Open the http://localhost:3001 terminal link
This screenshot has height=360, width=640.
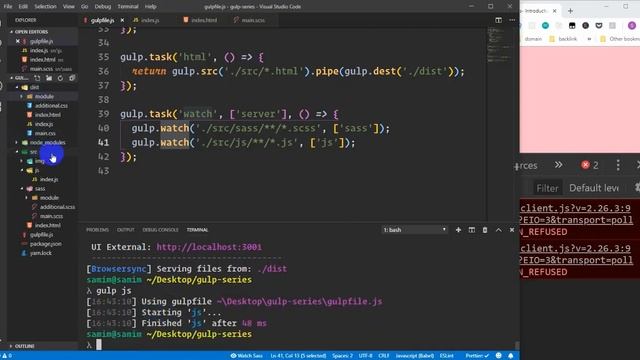tap(209, 247)
